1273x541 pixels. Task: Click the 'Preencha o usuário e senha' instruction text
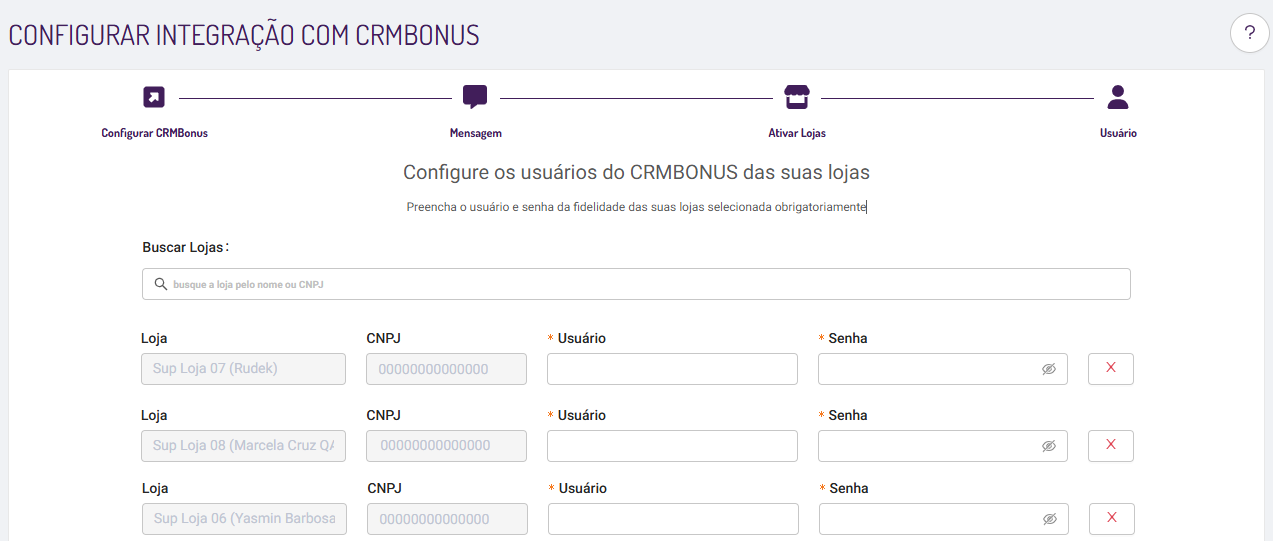(x=636, y=207)
